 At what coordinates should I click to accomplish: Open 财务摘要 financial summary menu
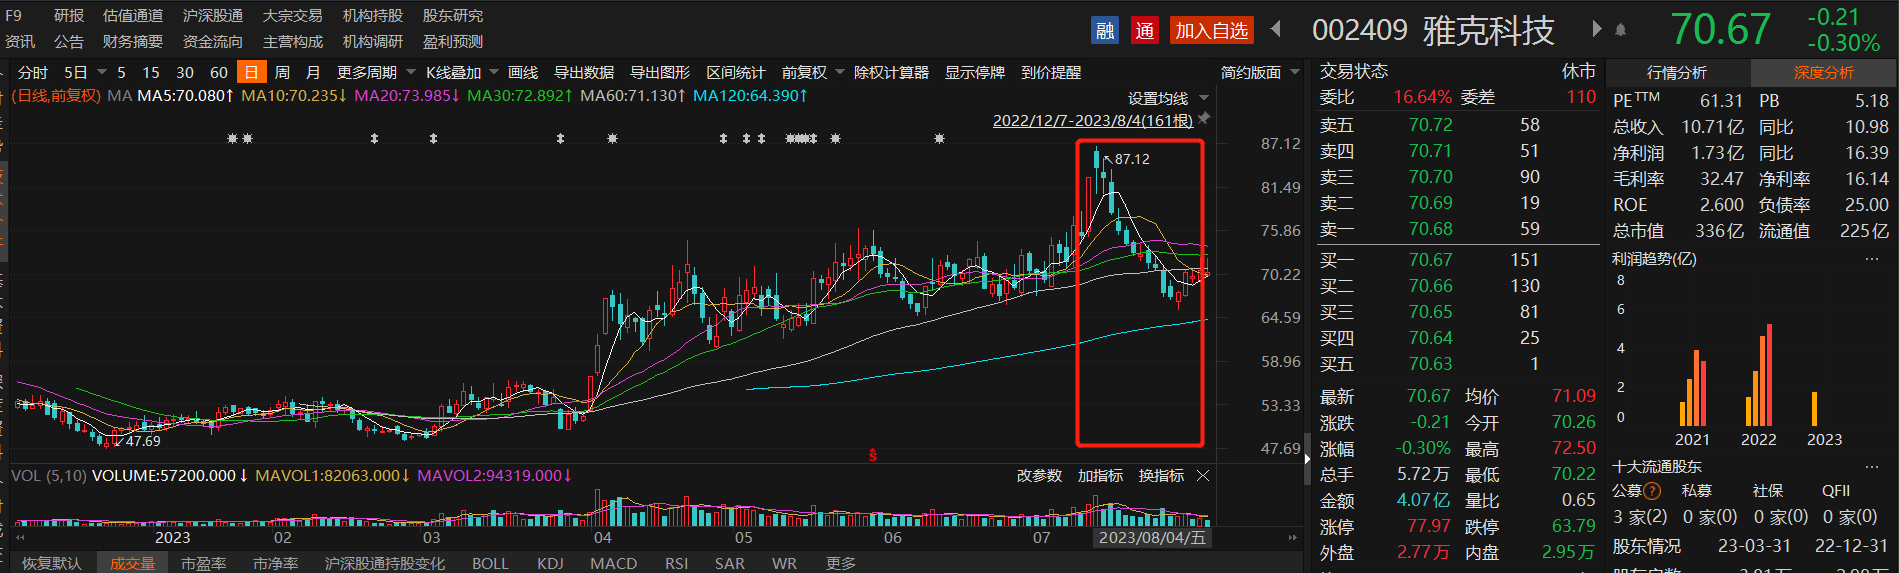tap(133, 42)
